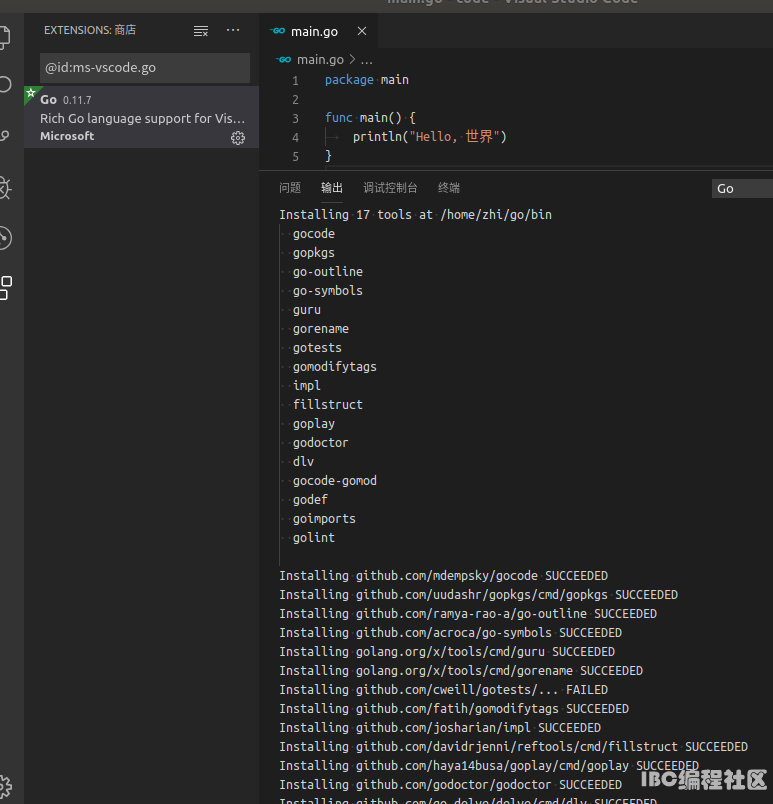
Task: Click acroca/go-symbols install line
Action: tap(451, 633)
